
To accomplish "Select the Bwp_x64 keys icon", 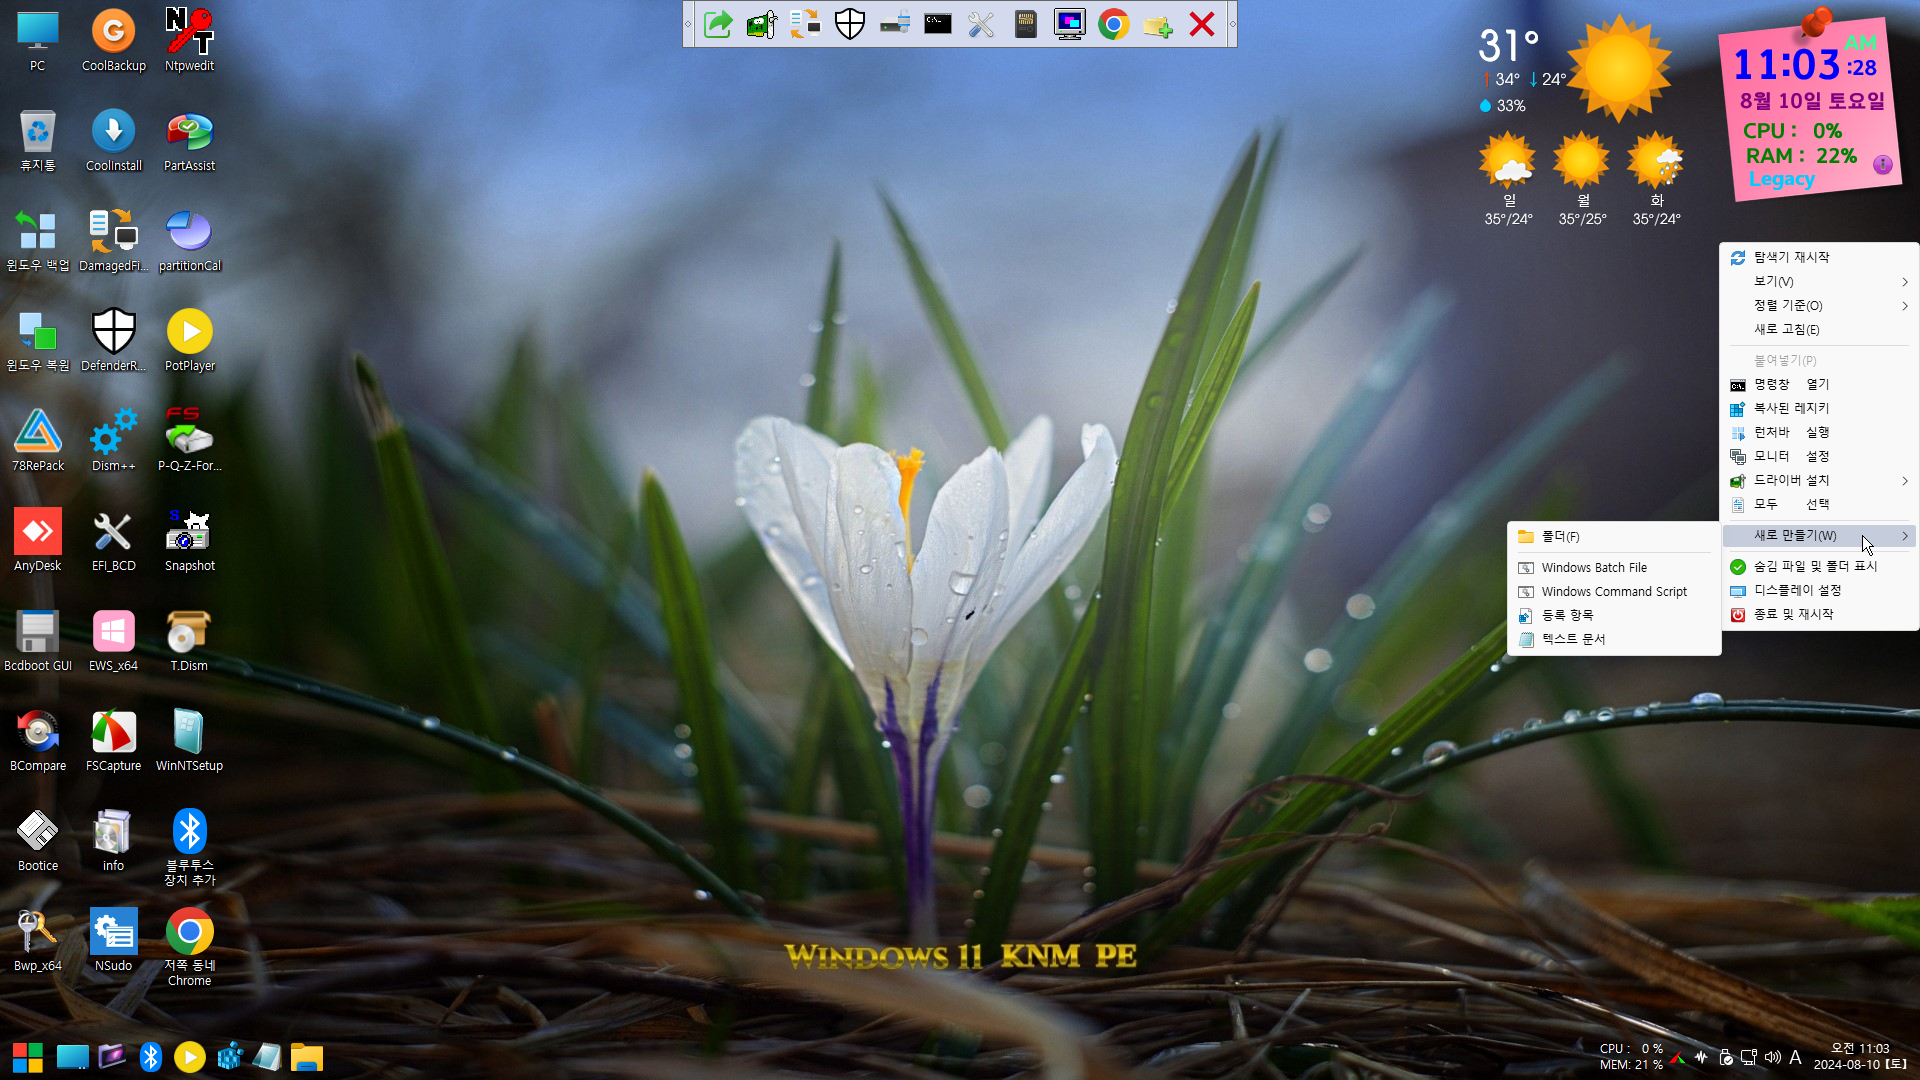I will 38,941.
